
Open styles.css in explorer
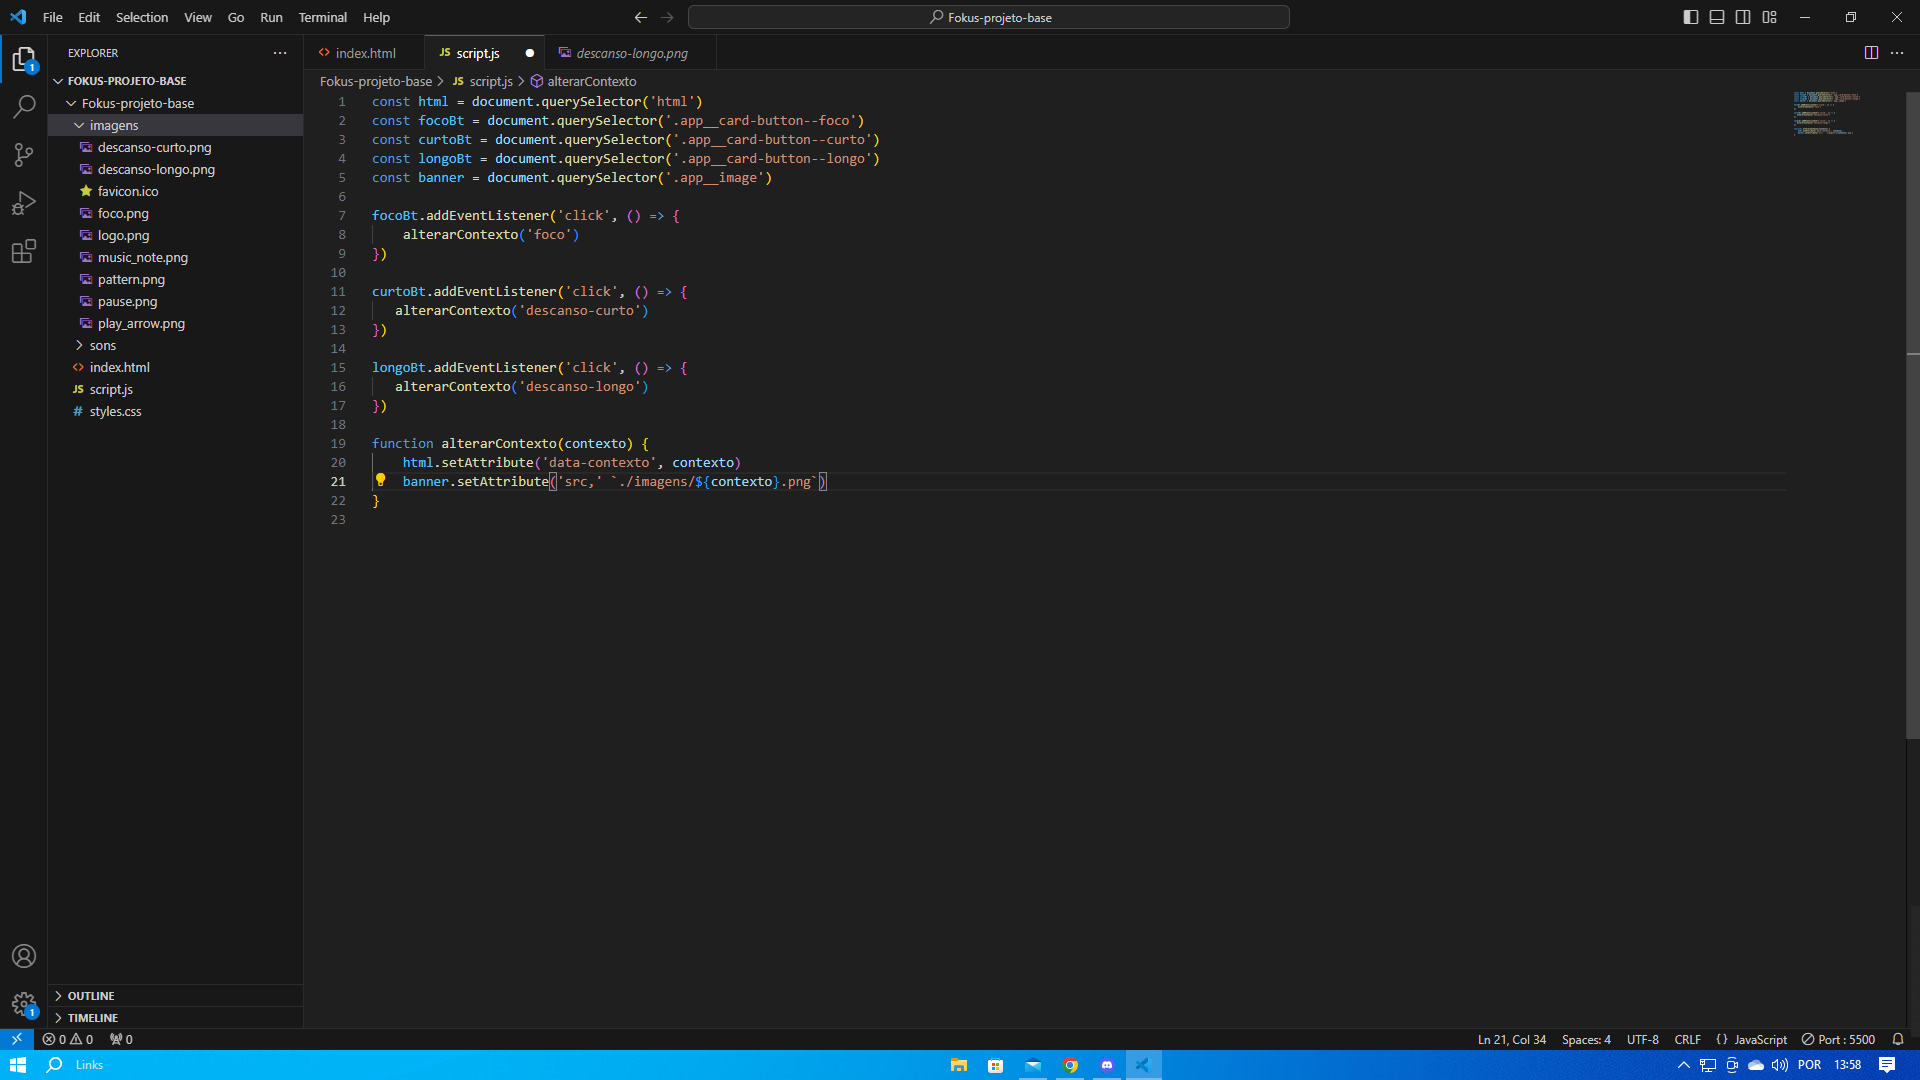click(175, 411)
